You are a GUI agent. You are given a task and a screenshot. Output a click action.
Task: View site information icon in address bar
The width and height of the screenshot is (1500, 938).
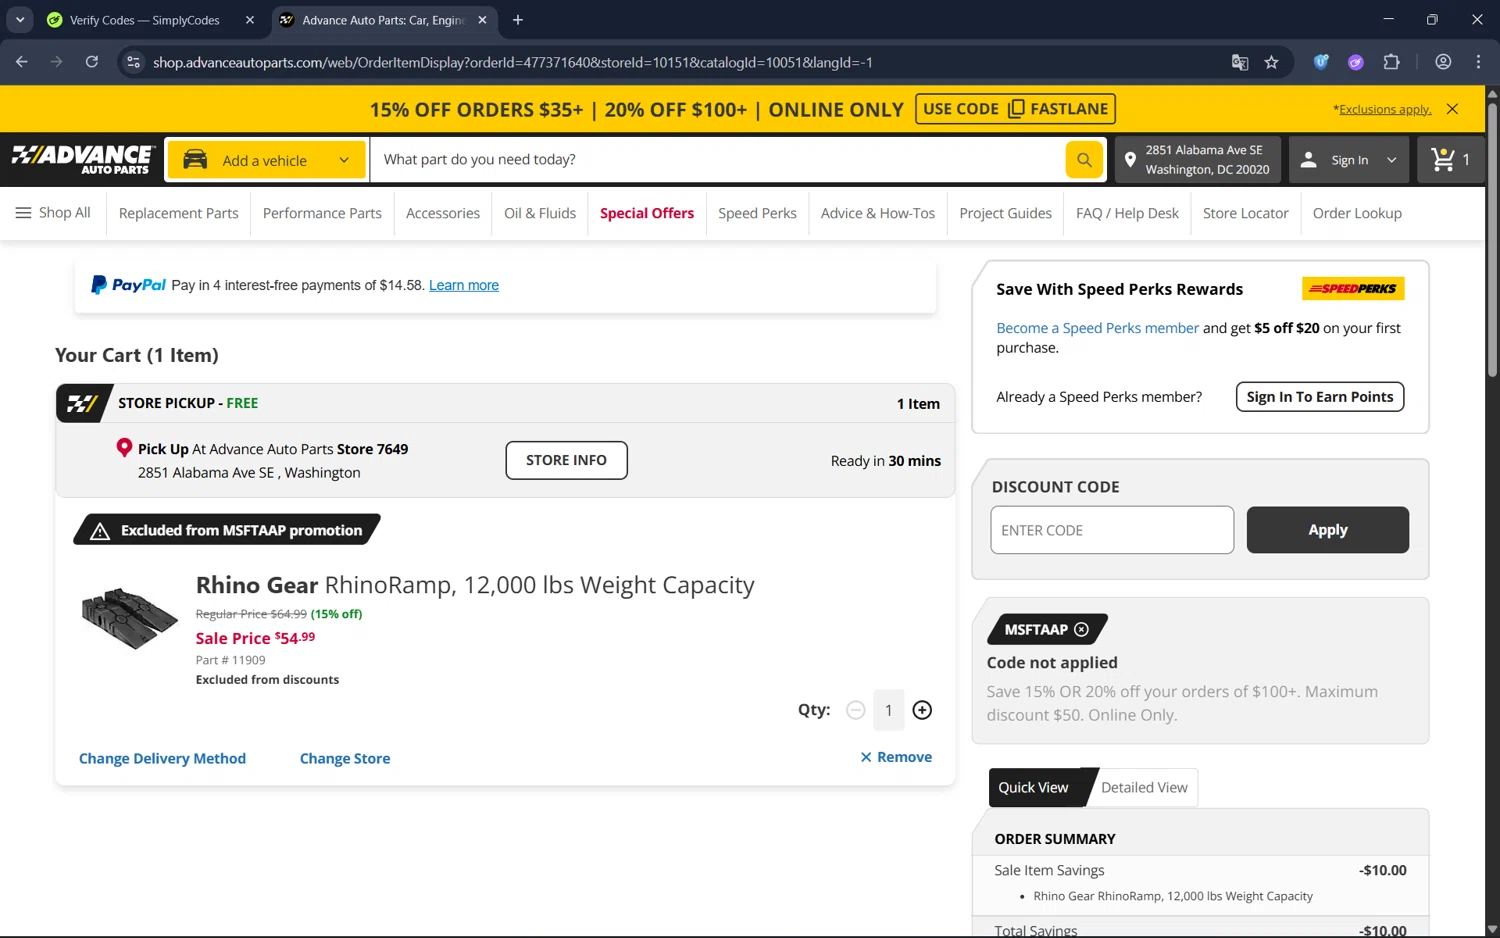click(x=132, y=62)
